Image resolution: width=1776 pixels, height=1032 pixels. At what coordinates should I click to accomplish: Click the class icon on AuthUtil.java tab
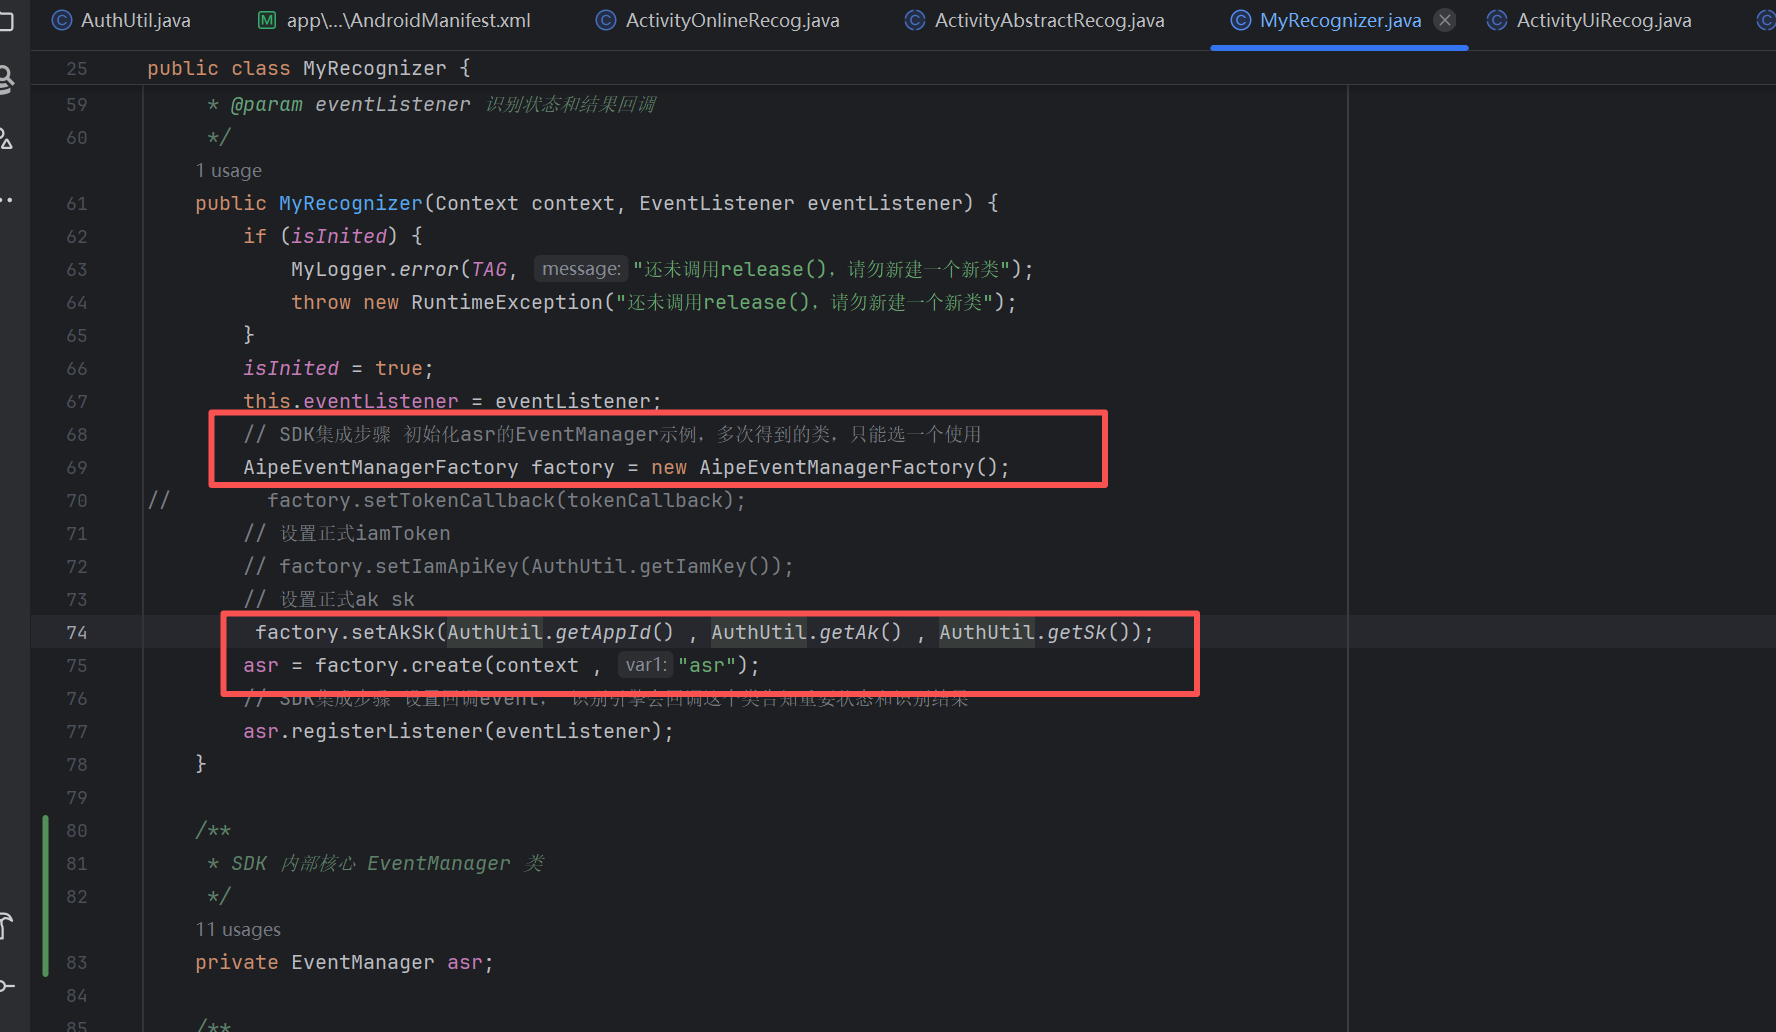[61, 20]
